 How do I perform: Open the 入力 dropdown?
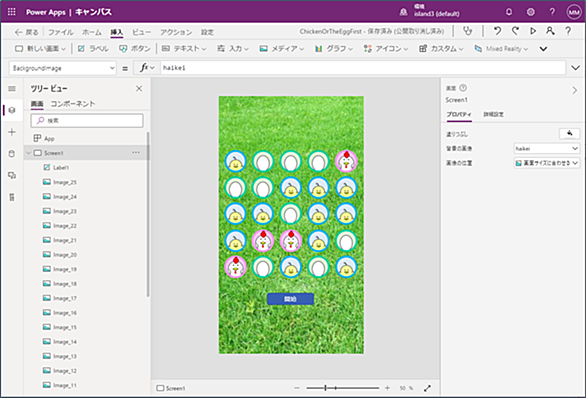click(233, 49)
